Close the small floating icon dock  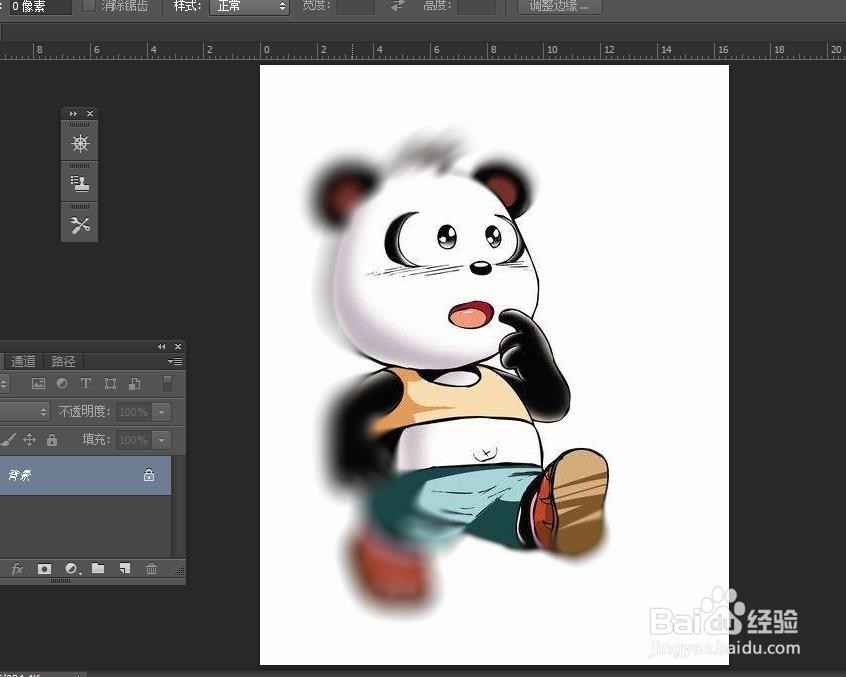point(90,113)
